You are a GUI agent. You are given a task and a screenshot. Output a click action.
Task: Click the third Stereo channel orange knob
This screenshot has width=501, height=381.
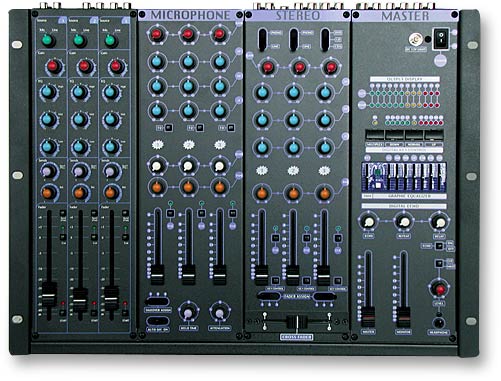tap(324, 193)
